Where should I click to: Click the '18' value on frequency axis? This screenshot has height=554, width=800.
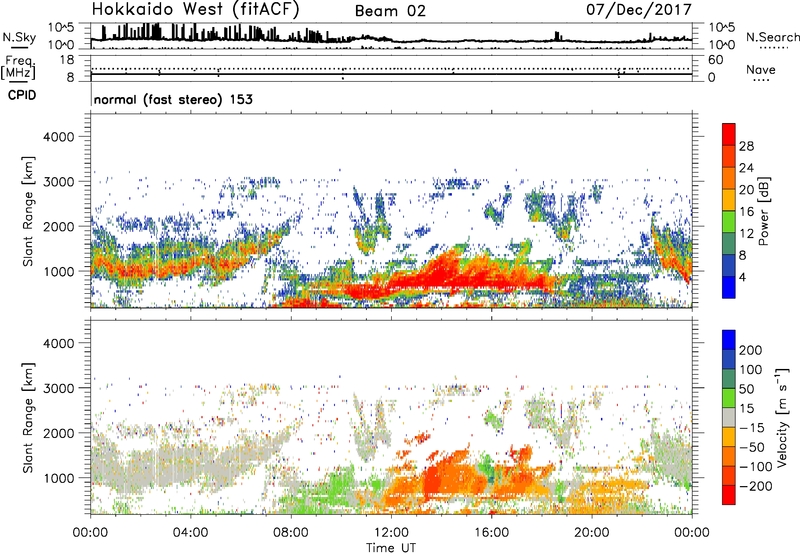tap(66, 60)
